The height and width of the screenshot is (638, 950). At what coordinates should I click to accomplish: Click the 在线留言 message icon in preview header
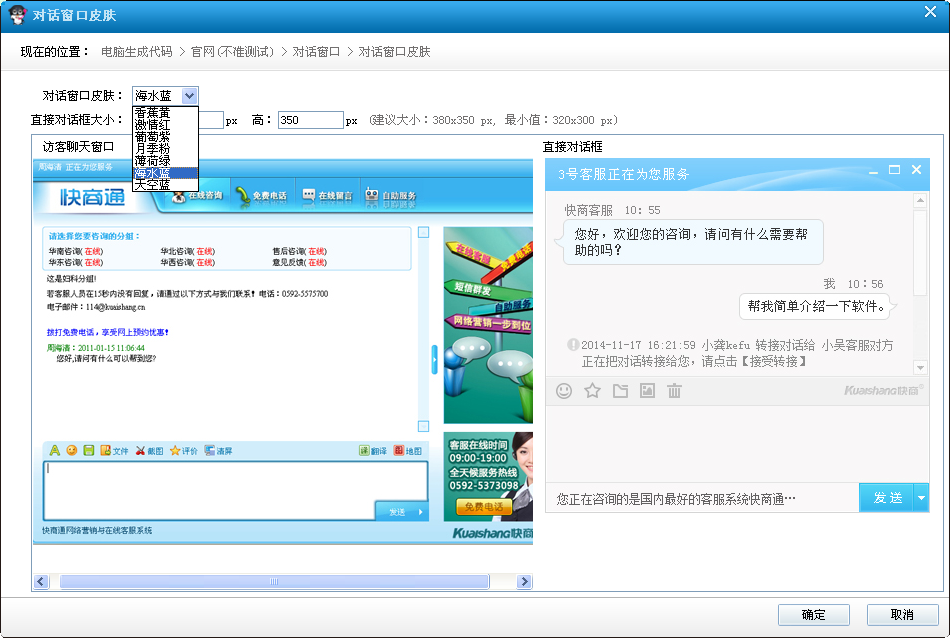309,196
